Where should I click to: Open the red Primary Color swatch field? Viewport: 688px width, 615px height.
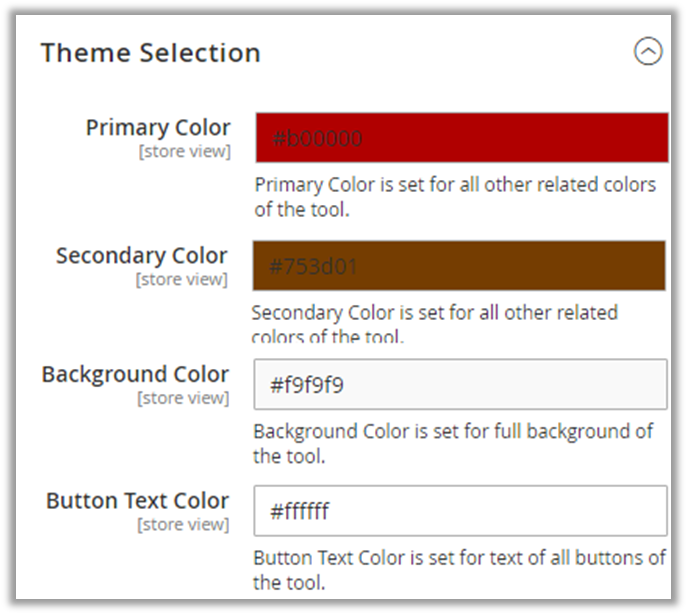[x=461, y=138]
